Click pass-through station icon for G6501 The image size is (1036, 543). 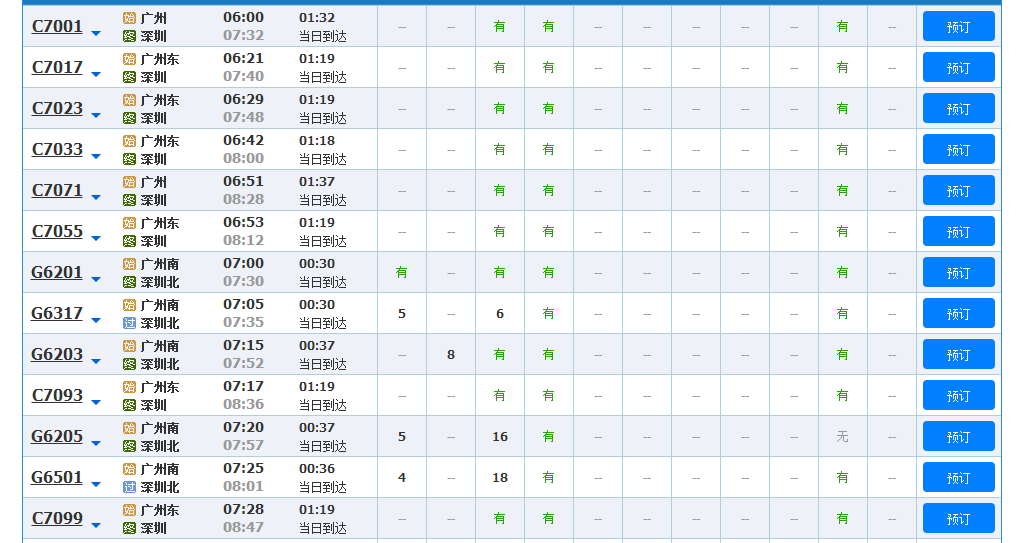(x=130, y=486)
